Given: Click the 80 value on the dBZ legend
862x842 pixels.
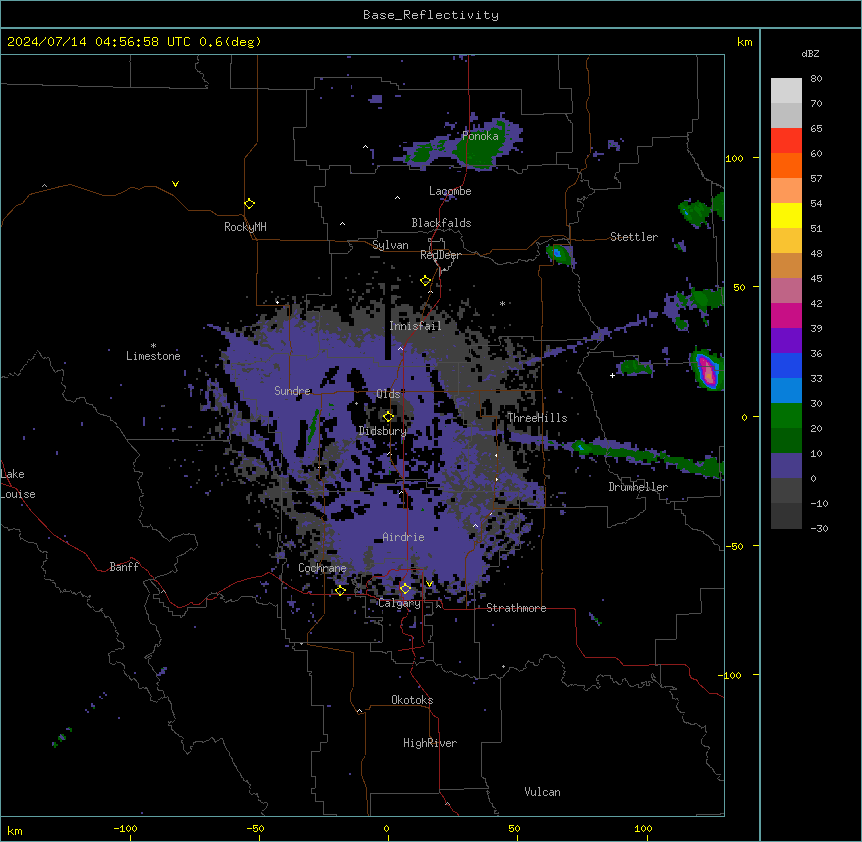Looking at the screenshot, I should pyautogui.click(x=816, y=79).
